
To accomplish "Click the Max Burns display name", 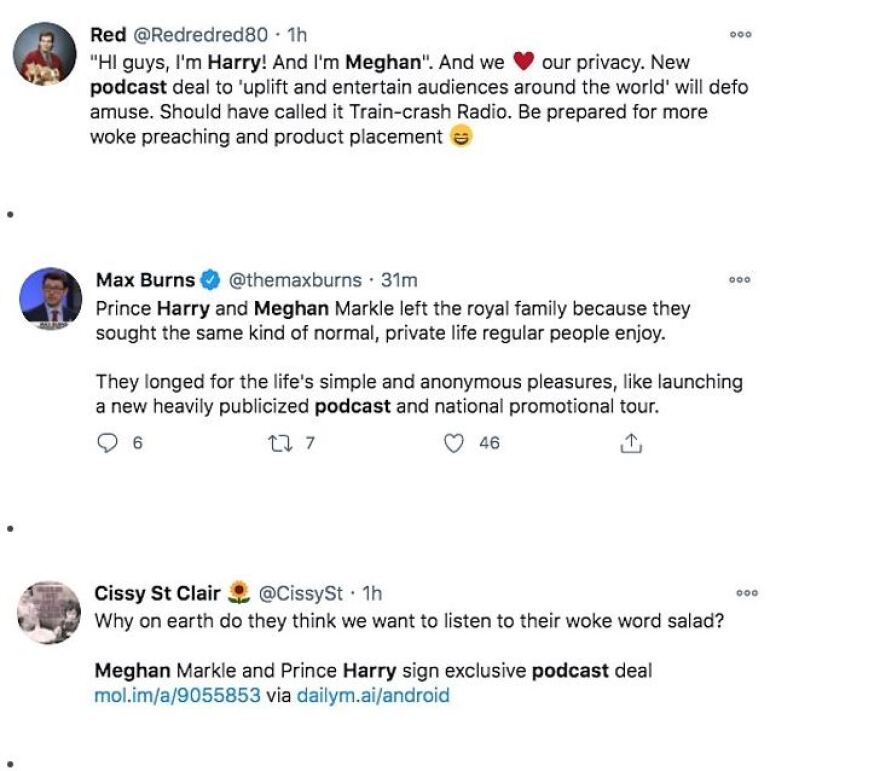I will [x=145, y=280].
